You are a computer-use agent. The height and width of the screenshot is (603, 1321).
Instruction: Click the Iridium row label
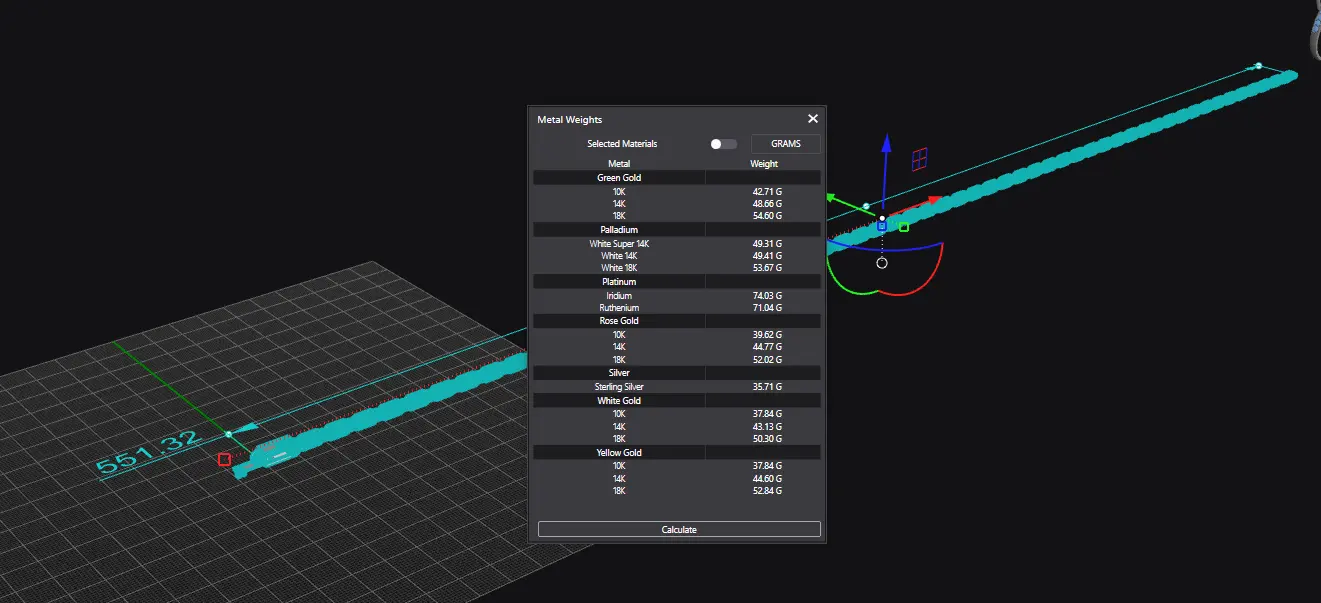619,296
